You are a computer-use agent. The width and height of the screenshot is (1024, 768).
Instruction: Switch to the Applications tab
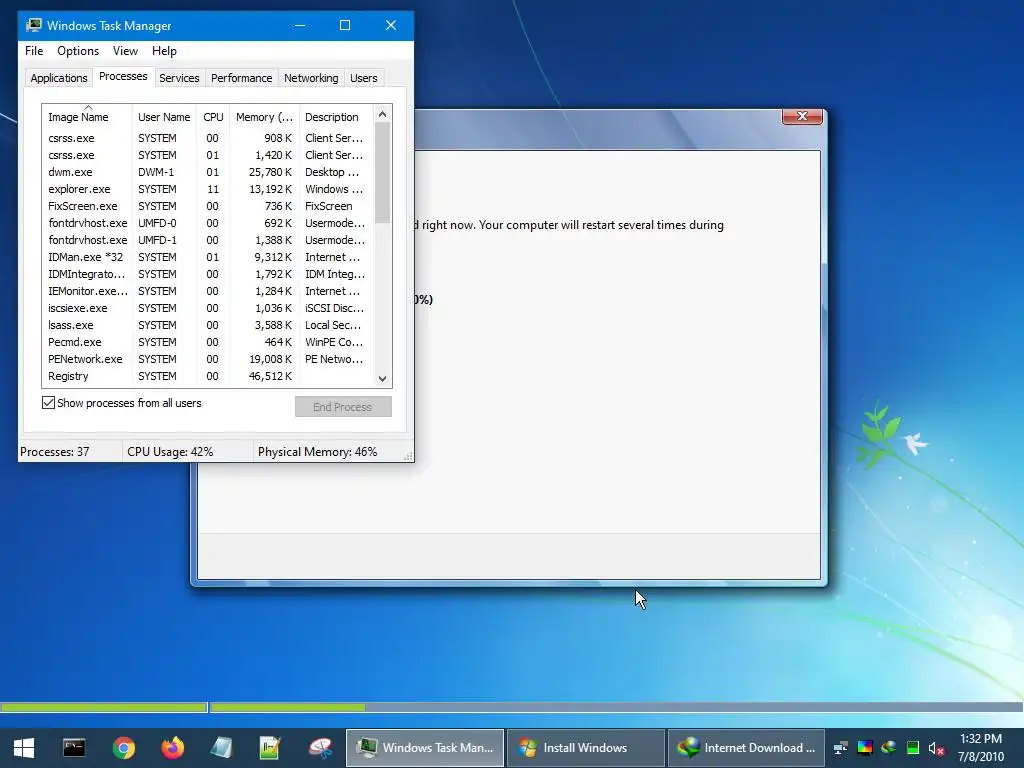pos(59,78)
